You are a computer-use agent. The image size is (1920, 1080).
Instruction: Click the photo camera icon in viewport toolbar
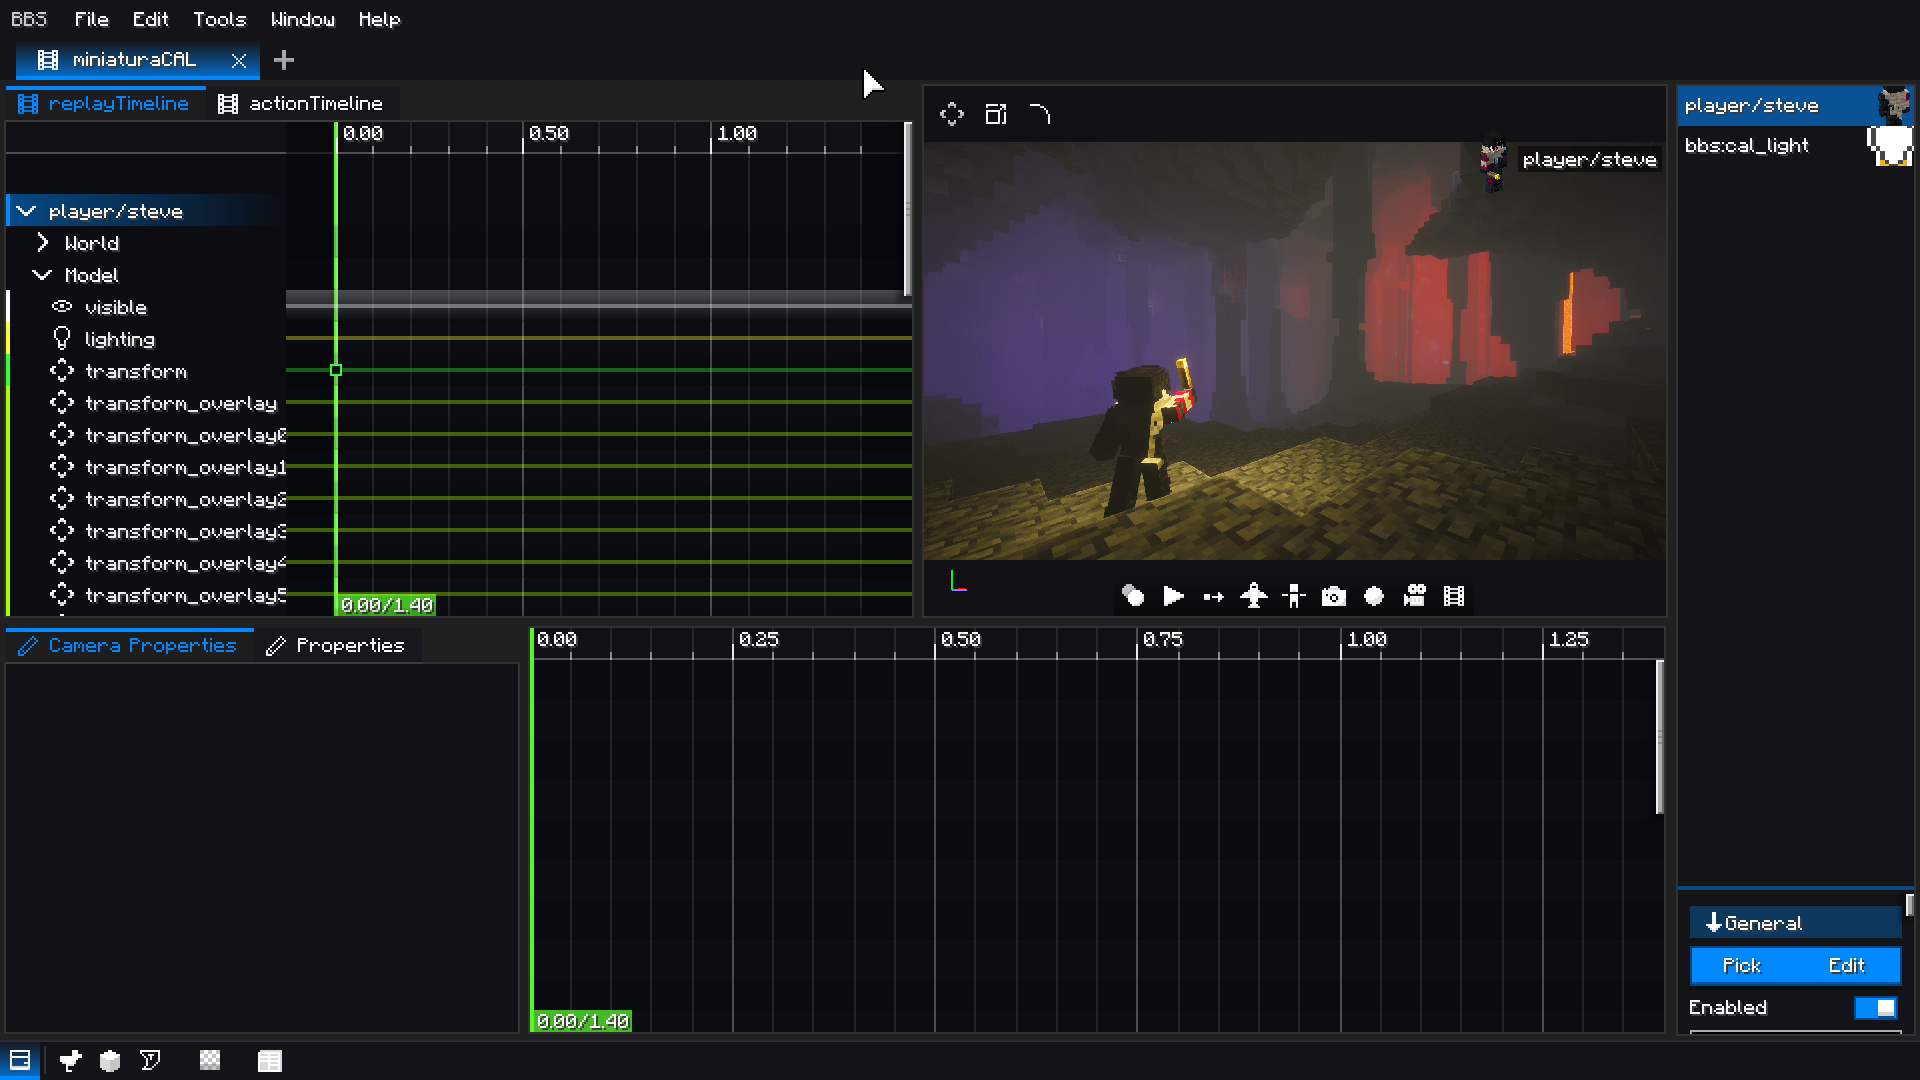1334,596
